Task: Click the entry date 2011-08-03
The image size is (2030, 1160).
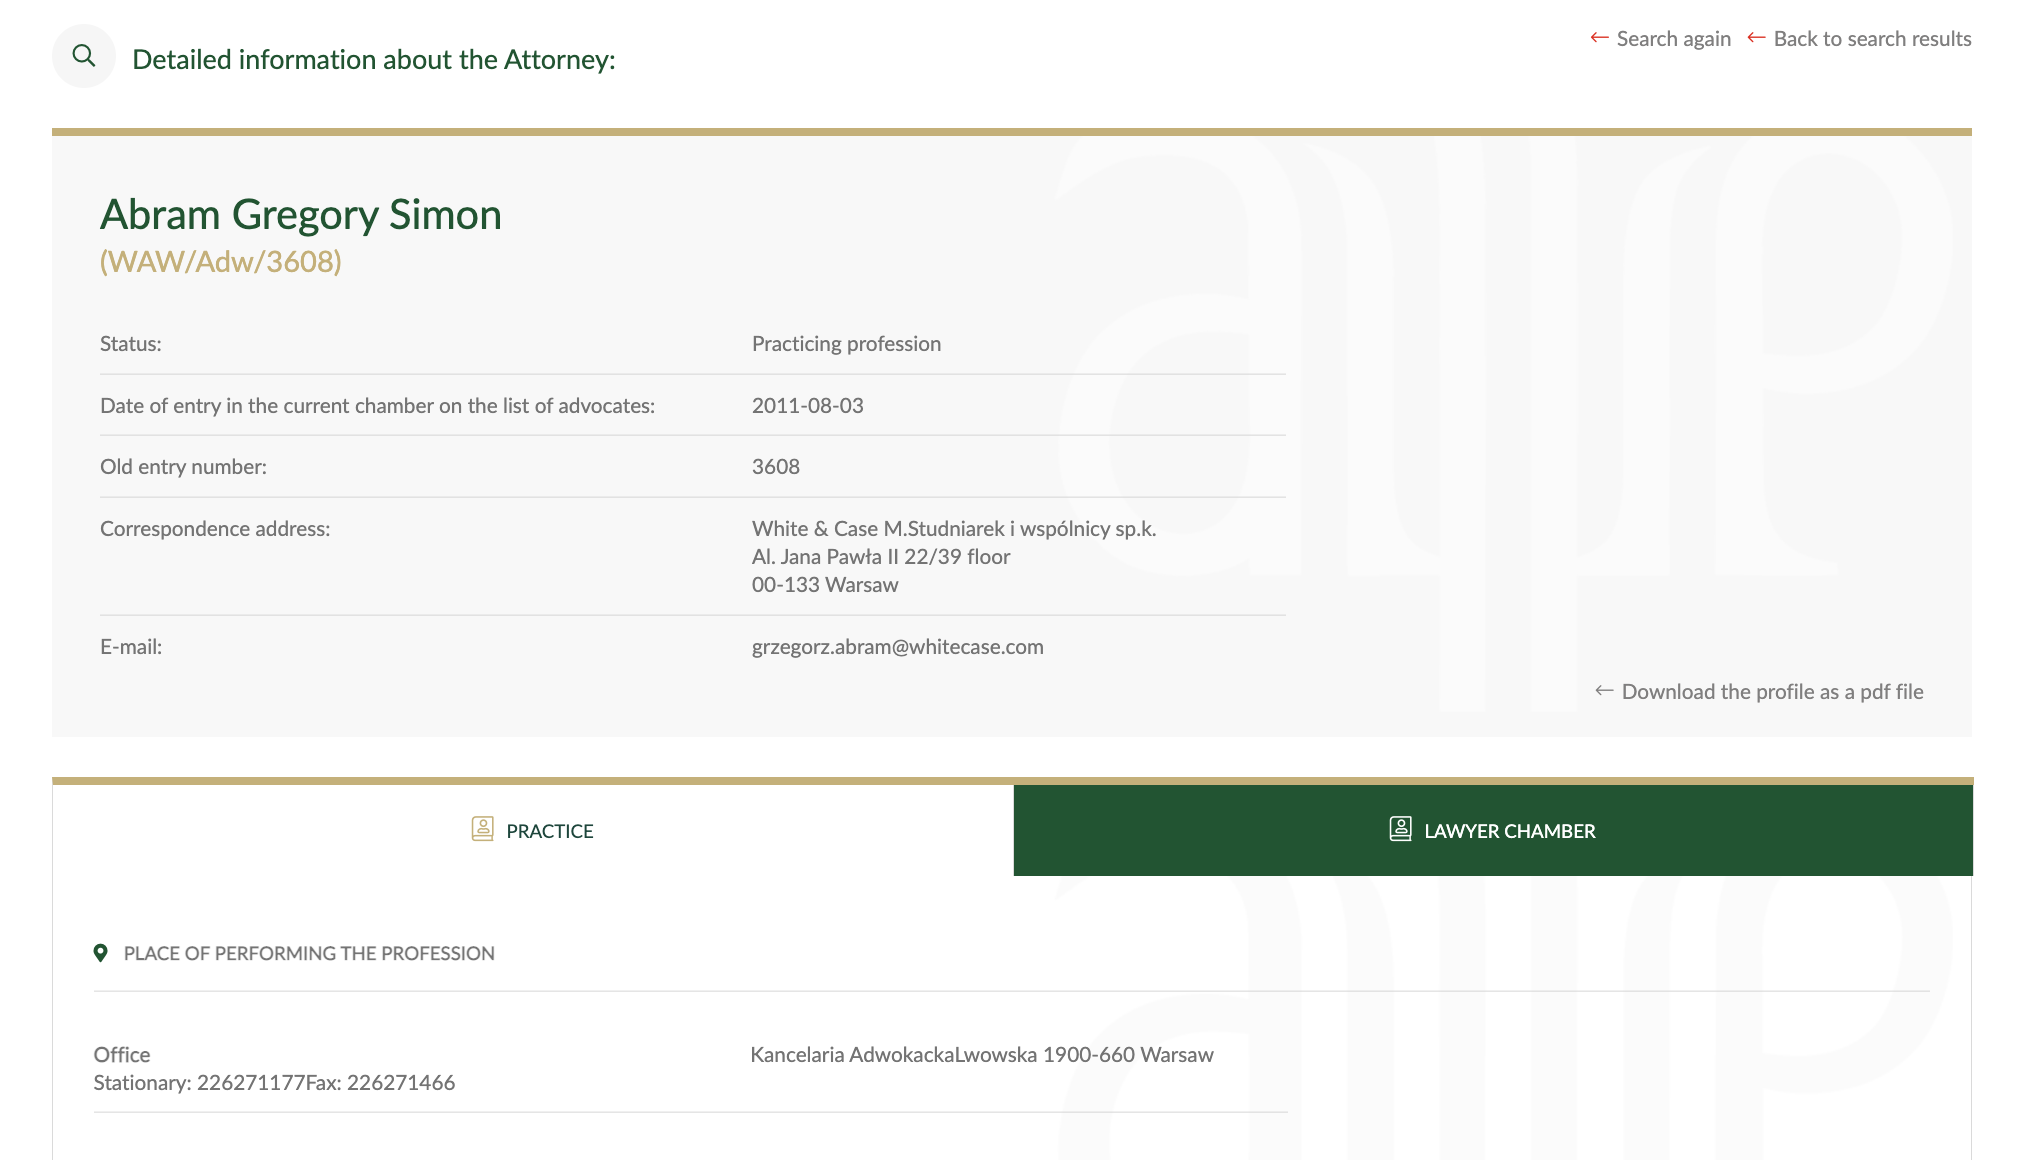Action: 808,406
